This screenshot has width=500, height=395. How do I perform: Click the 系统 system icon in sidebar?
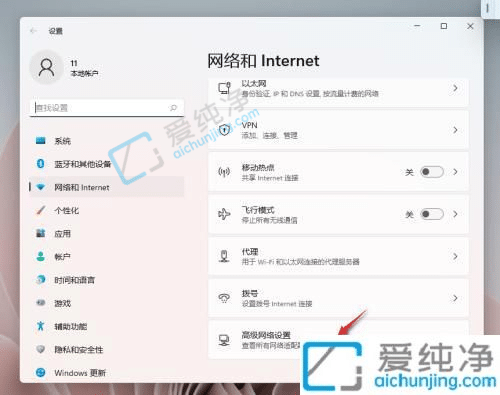(41, 141)
